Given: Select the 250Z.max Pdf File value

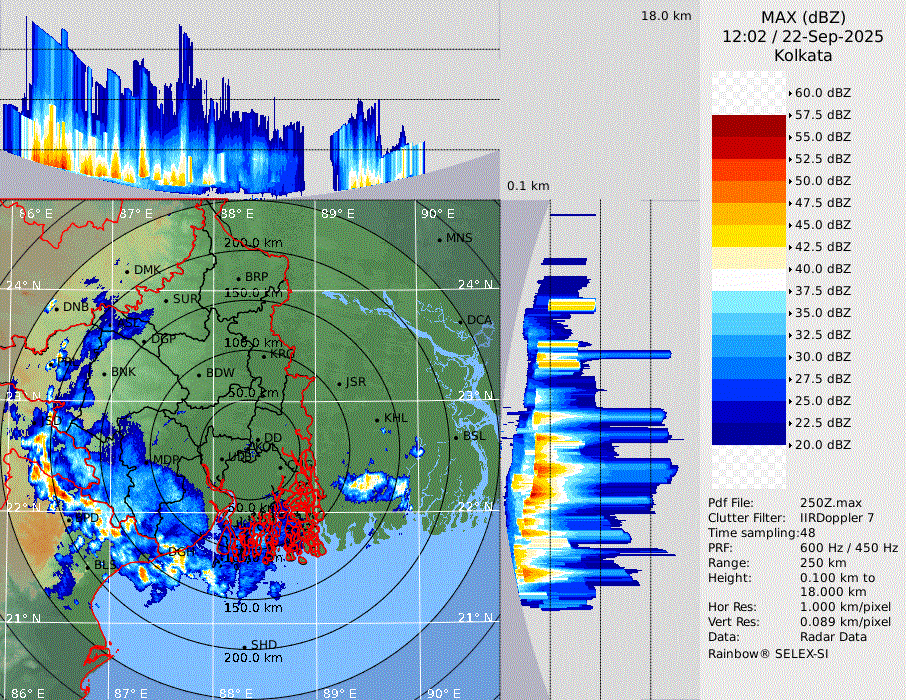Looking at the screenshot, I should pyautogui.click(x=824, y=502).
